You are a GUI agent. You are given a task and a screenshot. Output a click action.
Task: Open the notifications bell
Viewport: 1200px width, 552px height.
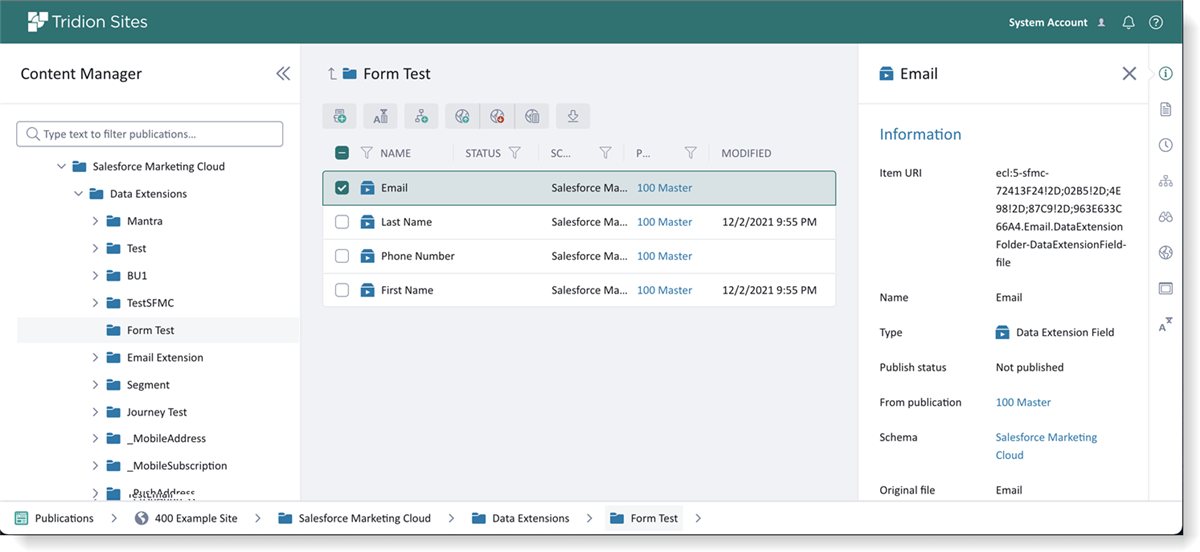click(1129, 22)
